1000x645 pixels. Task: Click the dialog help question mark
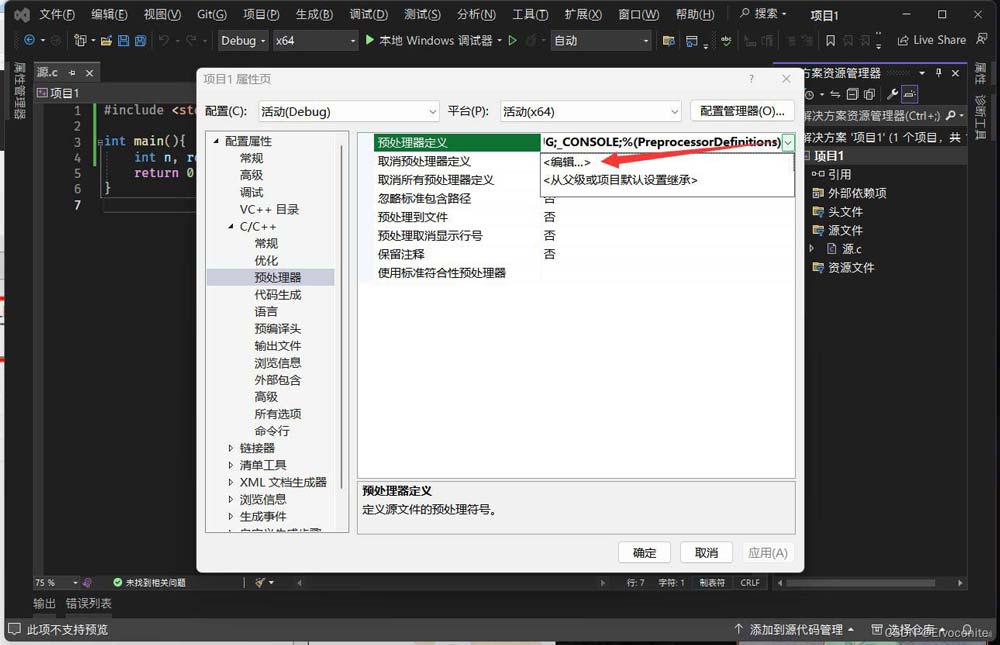tap(751, 78)
